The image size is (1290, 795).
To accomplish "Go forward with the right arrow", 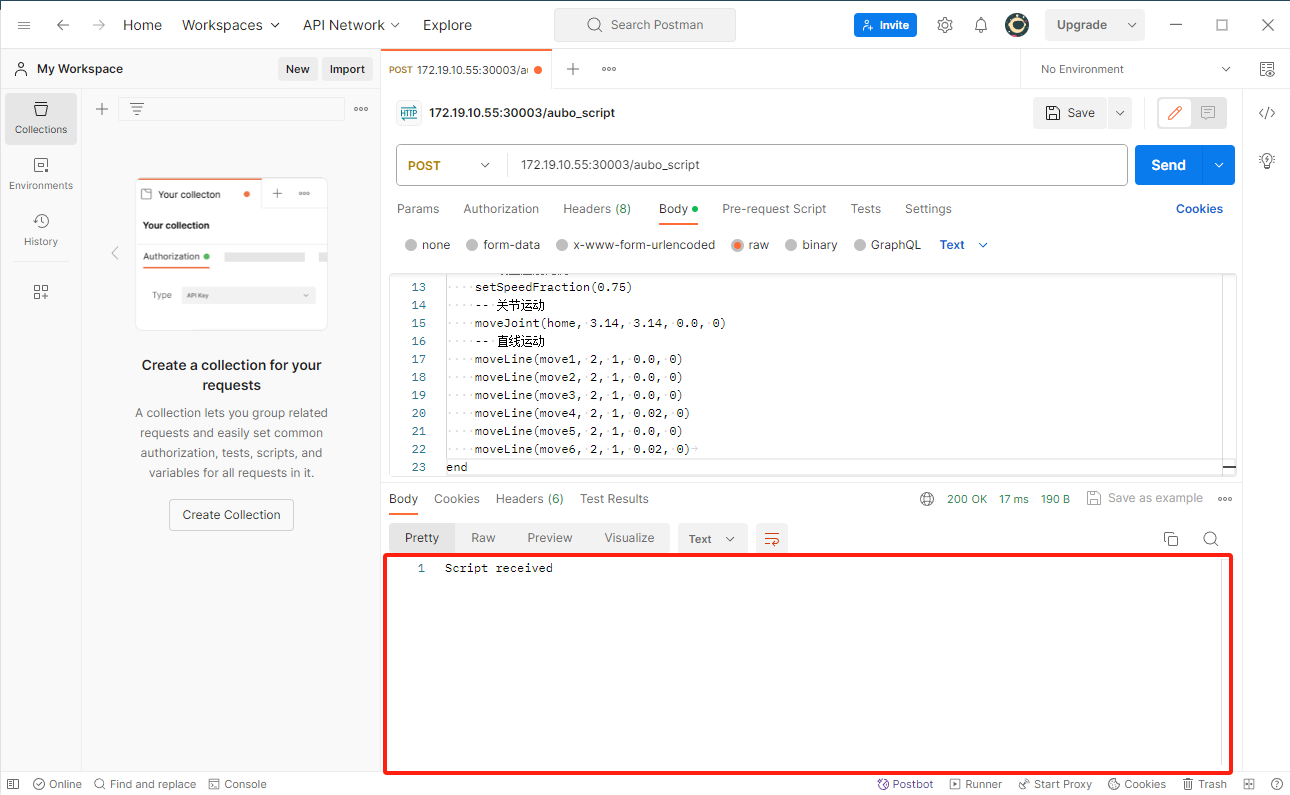I will [98, 25].
